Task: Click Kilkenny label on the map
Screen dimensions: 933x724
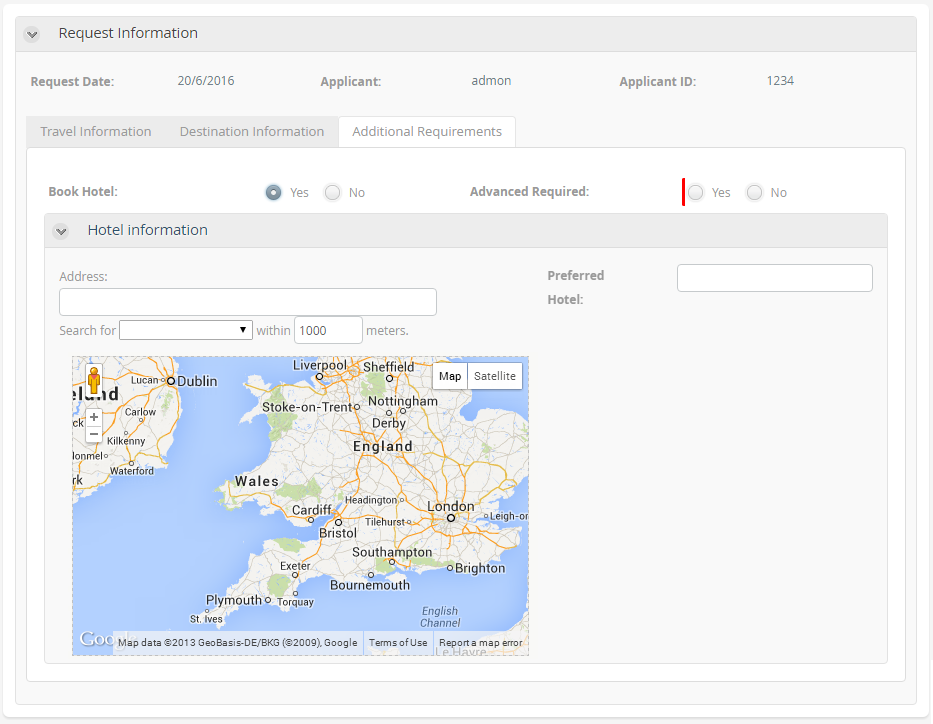Action: (126, 441)
